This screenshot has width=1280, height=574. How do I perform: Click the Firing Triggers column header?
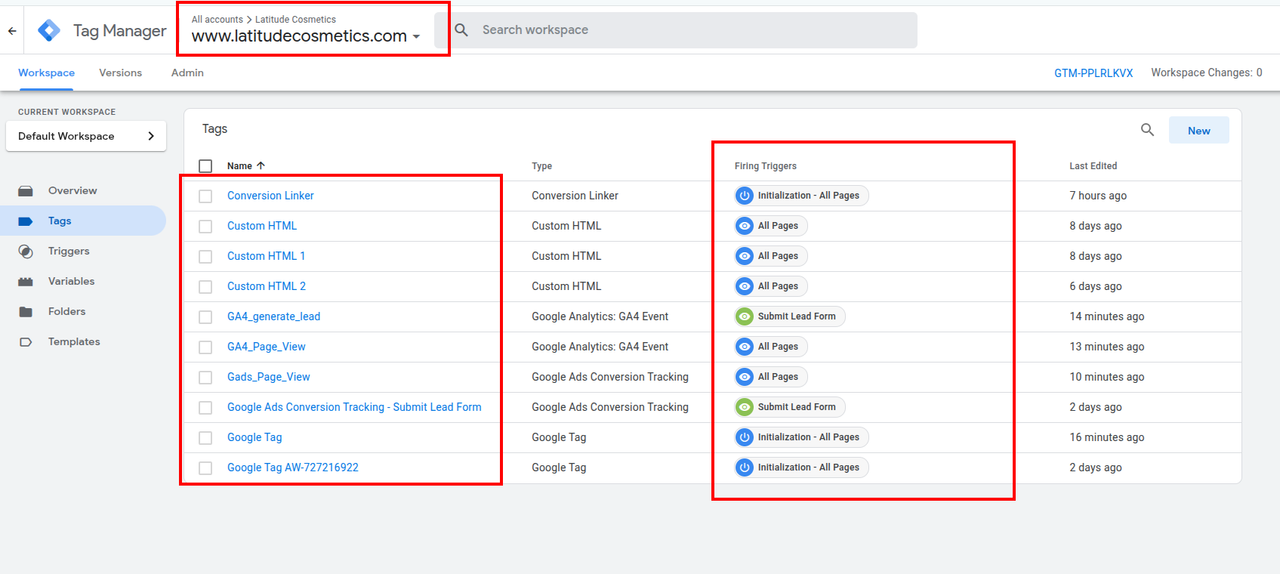[x=766, y=166]
